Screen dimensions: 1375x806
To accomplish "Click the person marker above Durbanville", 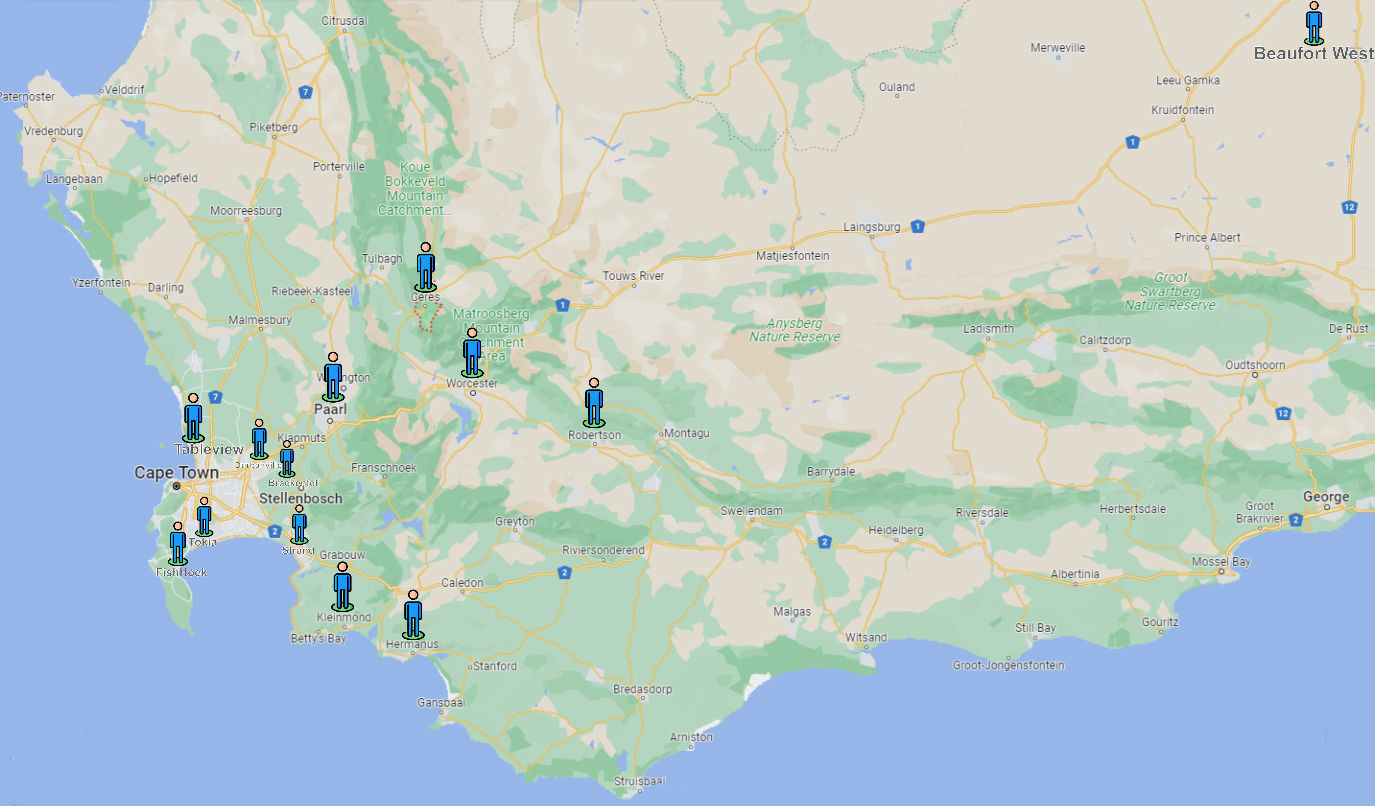I will tap(259, 438).
